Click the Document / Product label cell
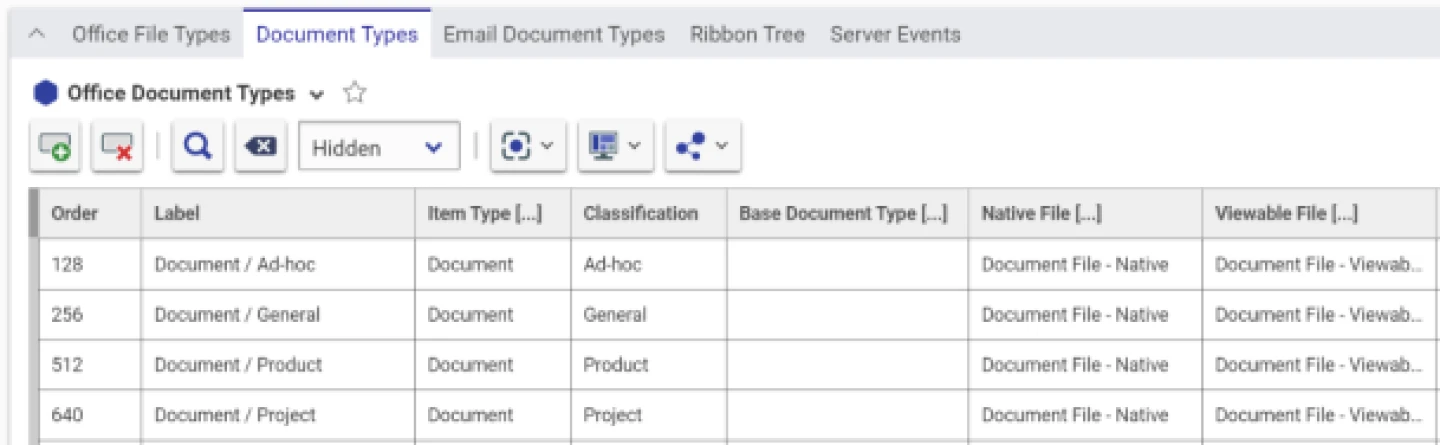The width and height of the screenshot is (1440, 445). [278, 365]
